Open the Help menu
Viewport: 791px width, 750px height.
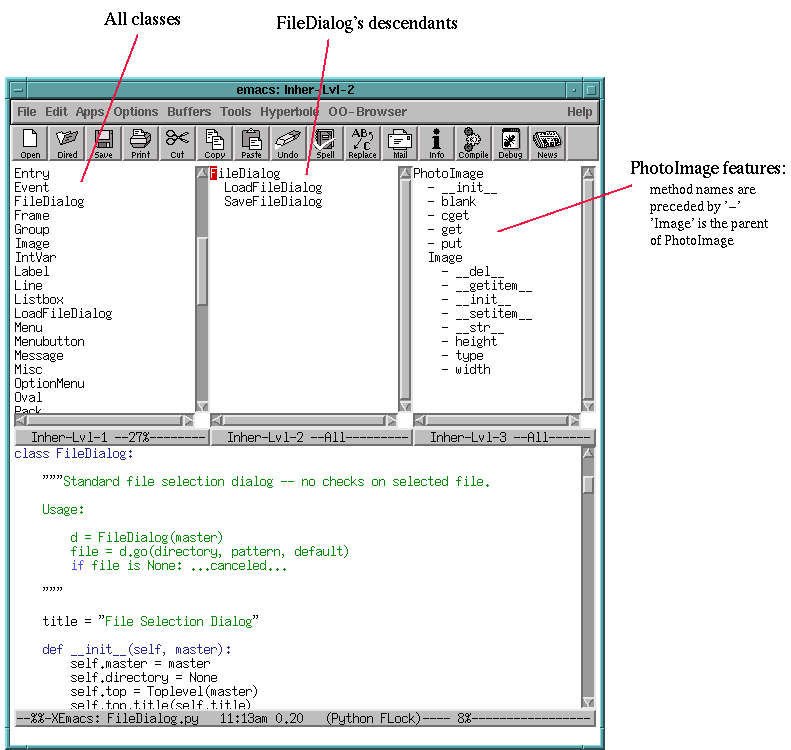tap(579, 112)
